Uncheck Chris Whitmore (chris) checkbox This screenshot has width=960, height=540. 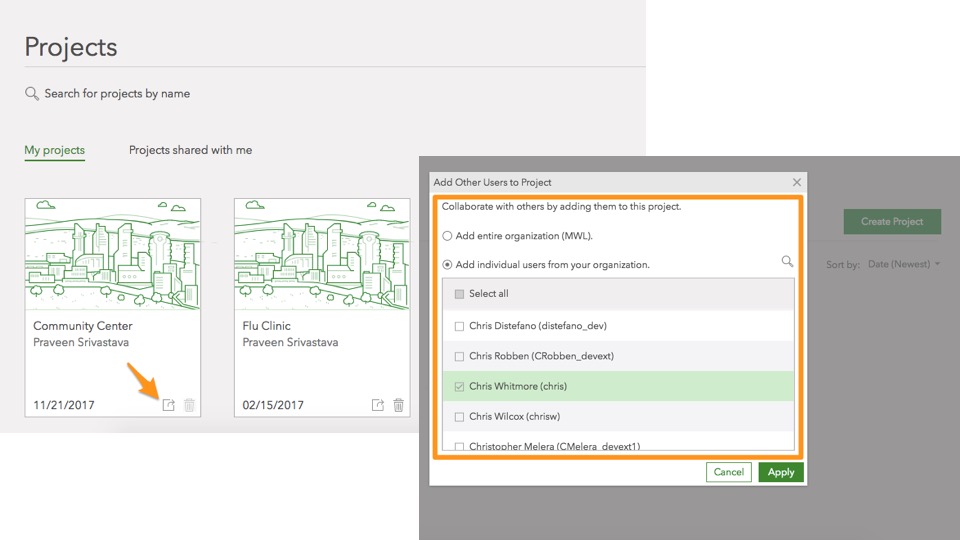459,386
